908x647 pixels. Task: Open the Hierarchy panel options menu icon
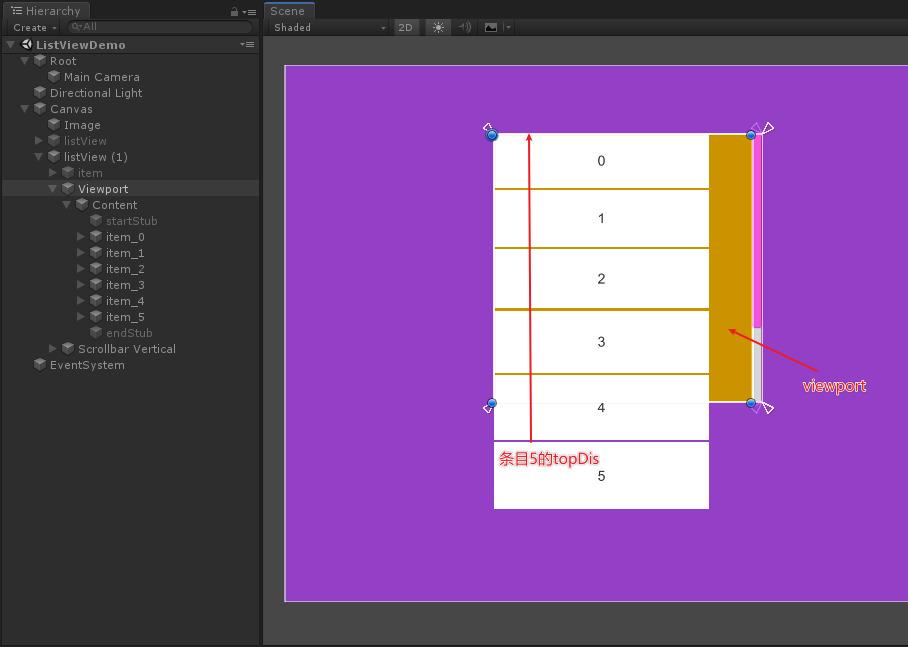247,11
